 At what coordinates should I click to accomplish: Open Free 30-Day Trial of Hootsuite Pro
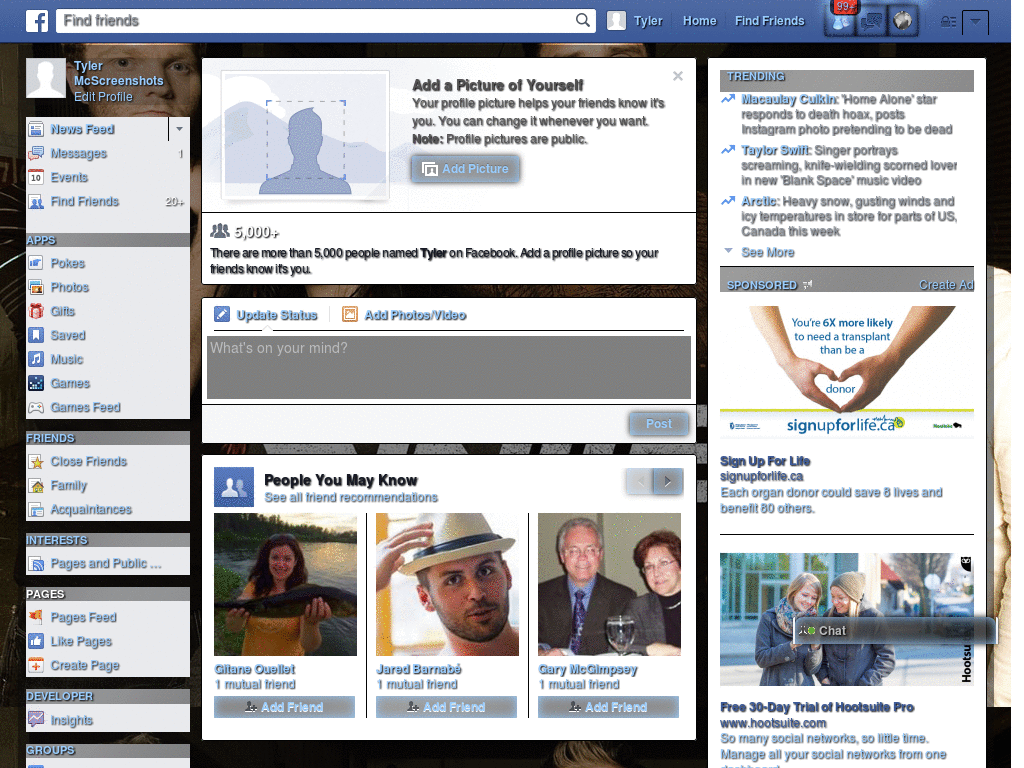[x=816, y=707]
